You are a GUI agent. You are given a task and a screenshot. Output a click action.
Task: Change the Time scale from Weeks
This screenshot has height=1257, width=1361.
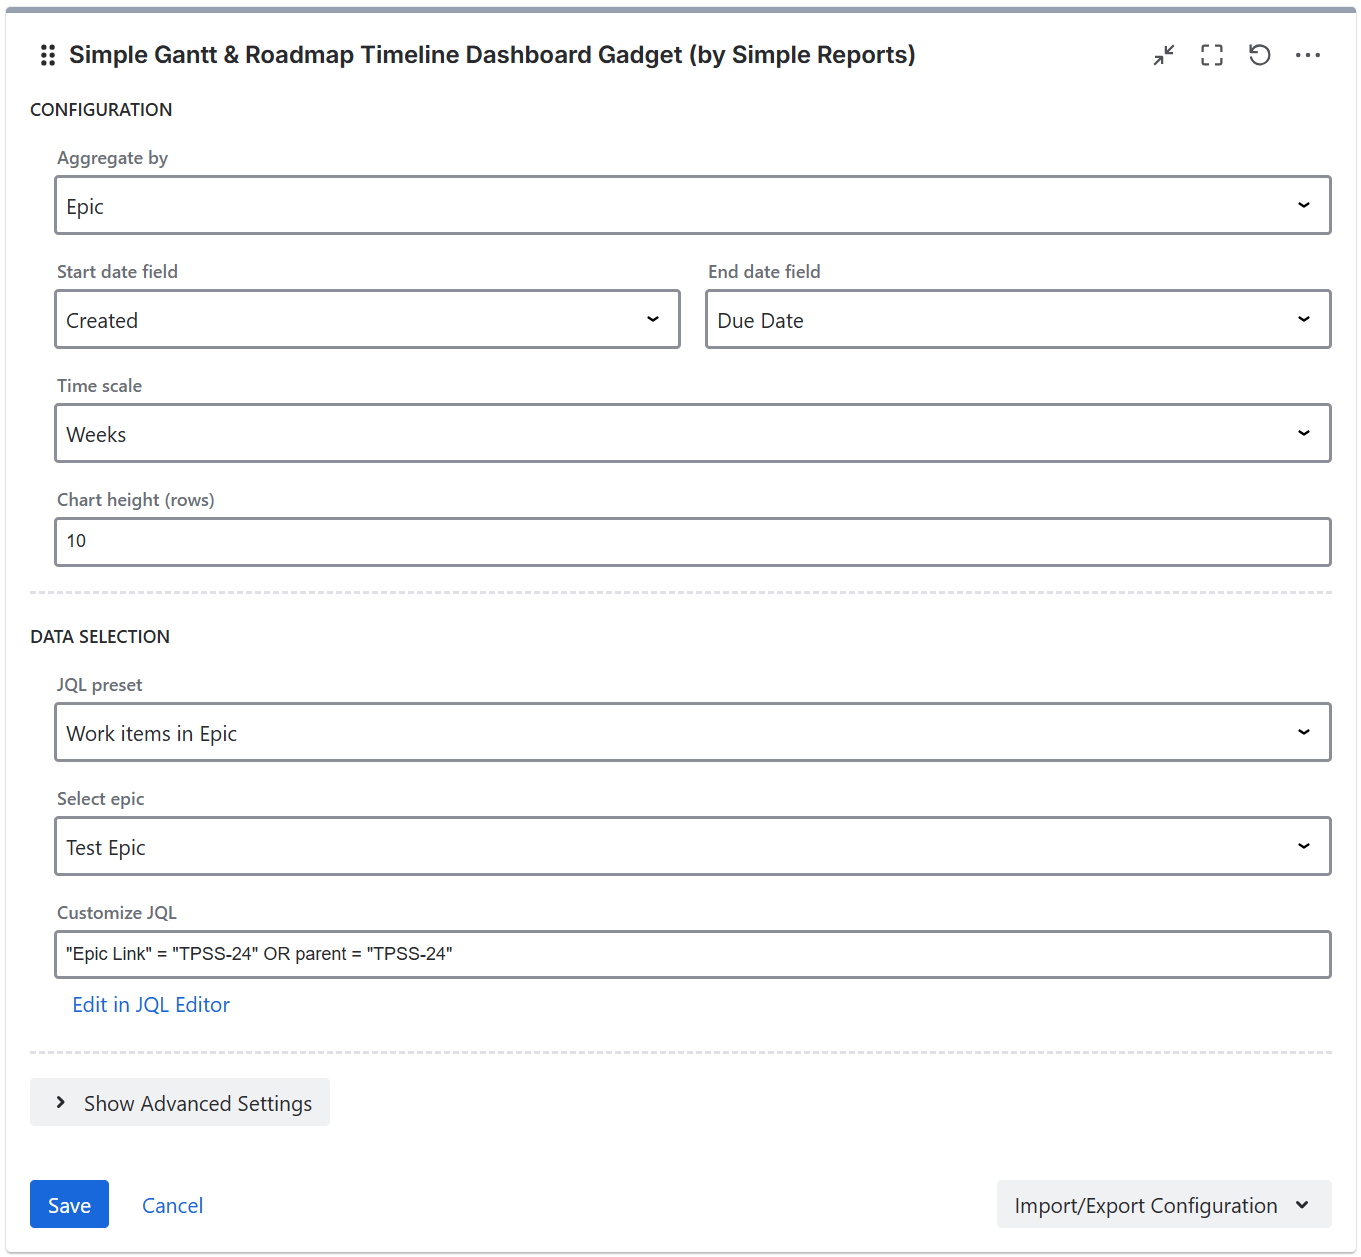click(692, 434)
